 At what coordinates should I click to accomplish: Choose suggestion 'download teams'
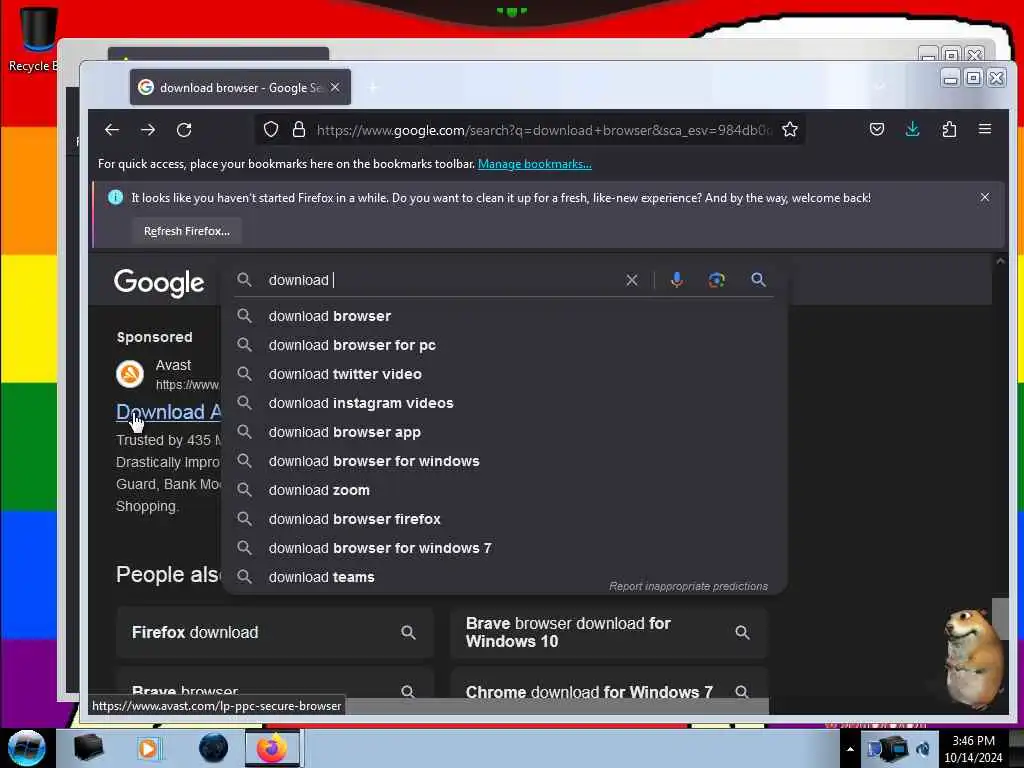pos(504,577)
